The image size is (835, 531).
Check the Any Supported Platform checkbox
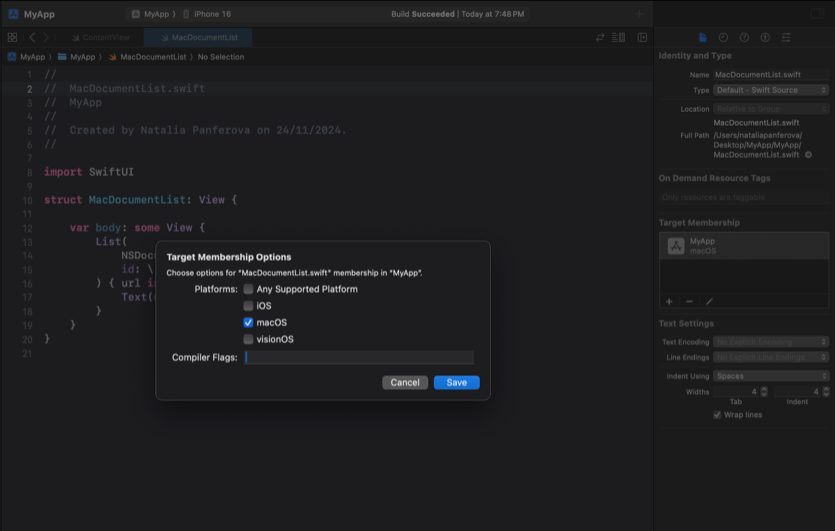tap(248, 289)
